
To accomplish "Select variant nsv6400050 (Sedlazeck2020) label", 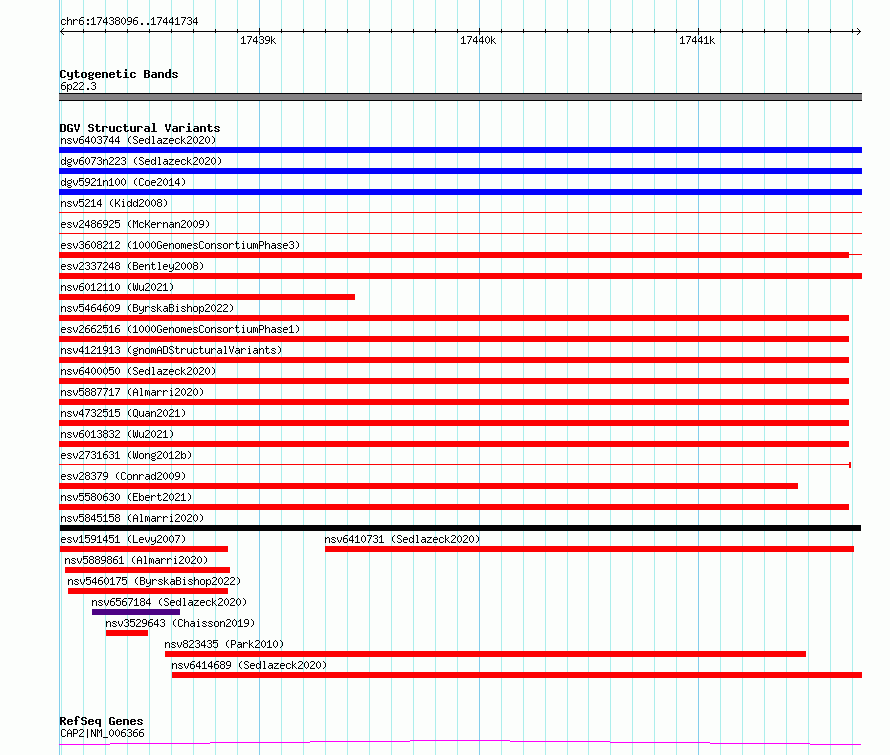I will coord(138,371).
